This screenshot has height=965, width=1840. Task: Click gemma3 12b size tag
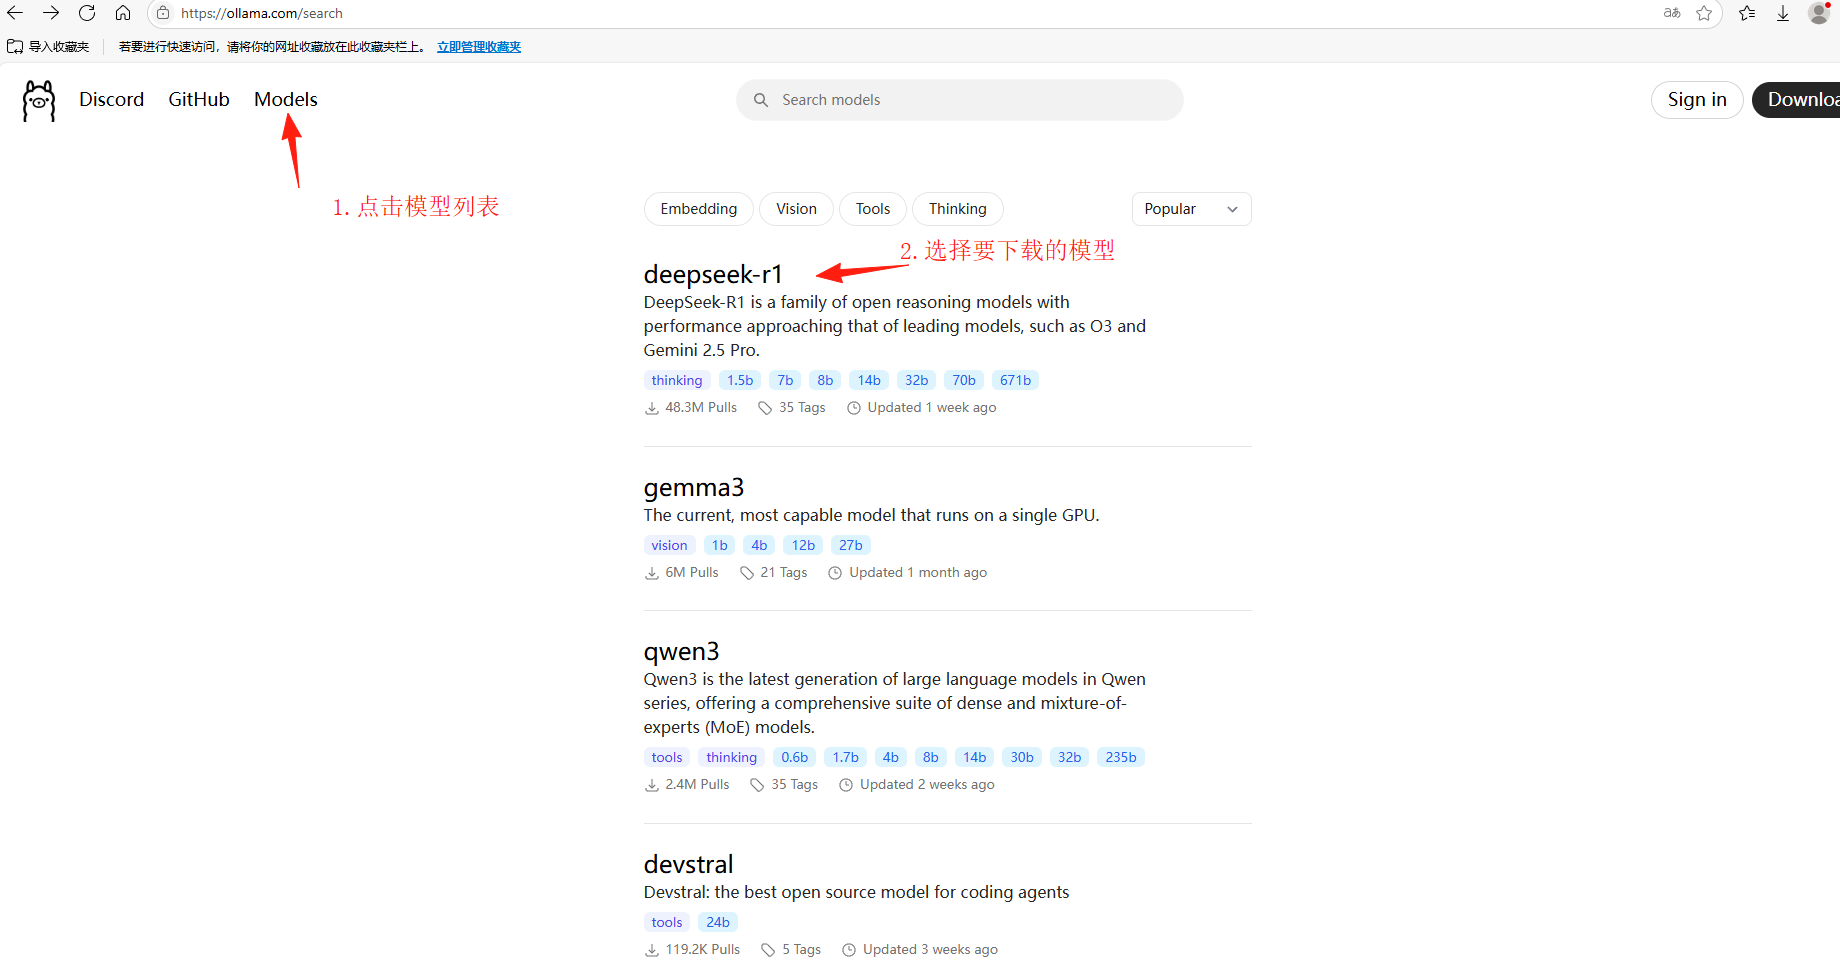(x=803, y=545)
